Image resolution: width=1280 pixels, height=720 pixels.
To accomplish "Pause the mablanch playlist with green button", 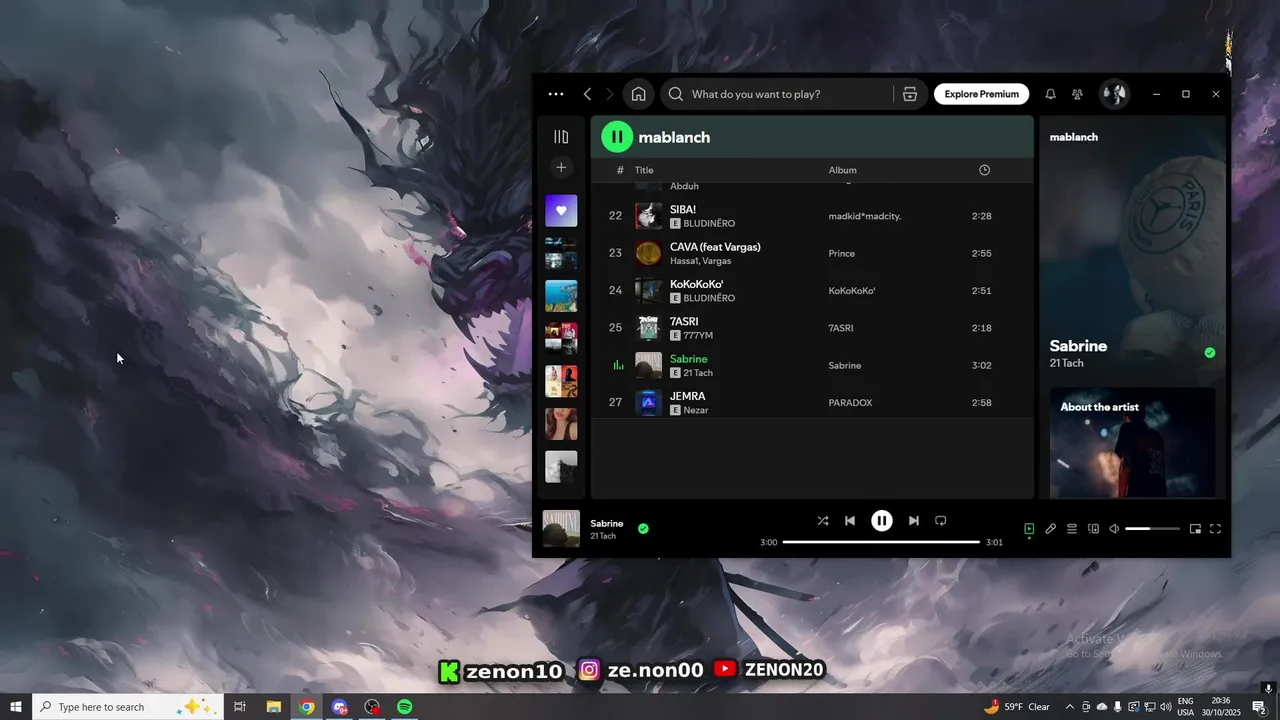I will [x=617, y=137].
